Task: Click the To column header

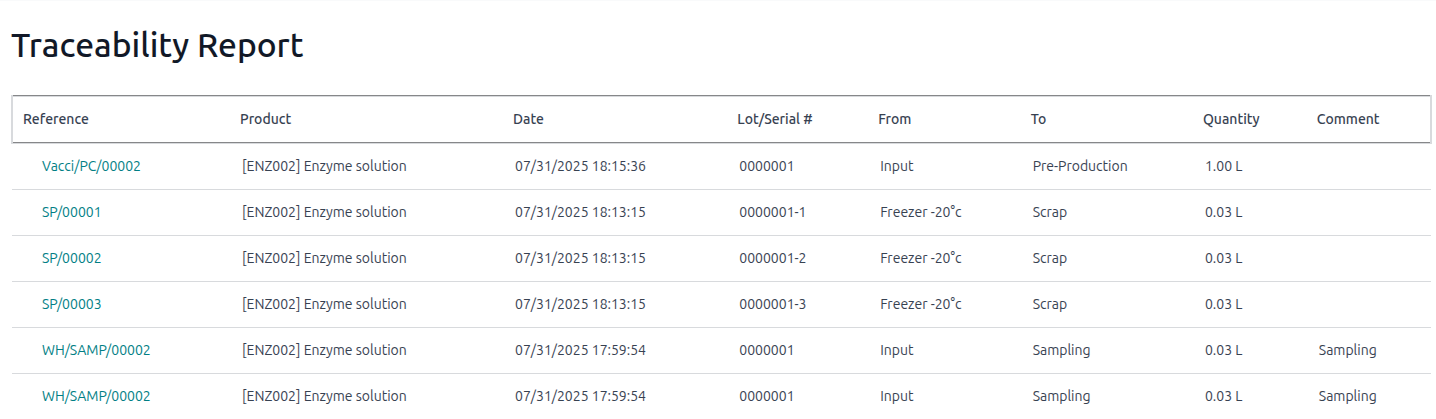Action: coord(1038,119)
